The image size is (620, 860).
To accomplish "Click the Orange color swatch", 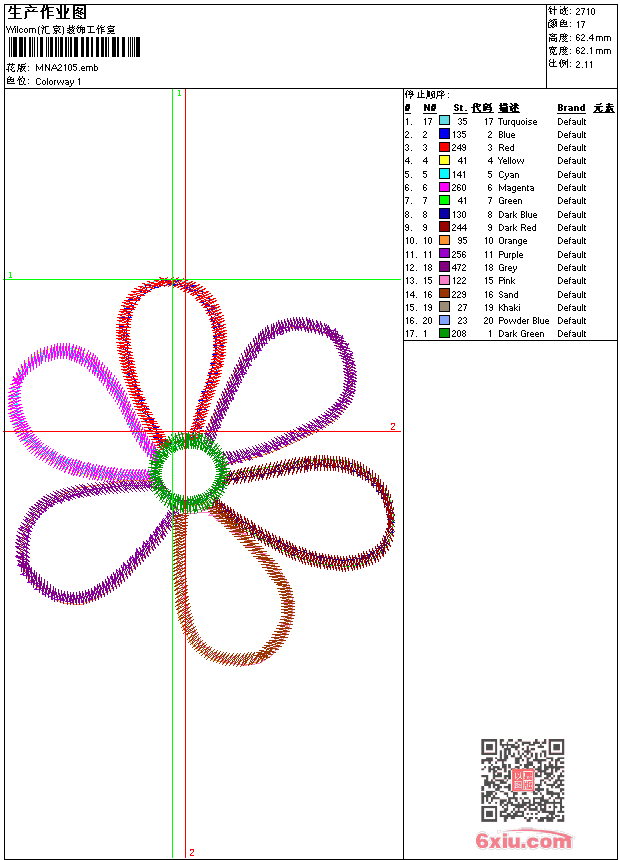I will point(444,241).
